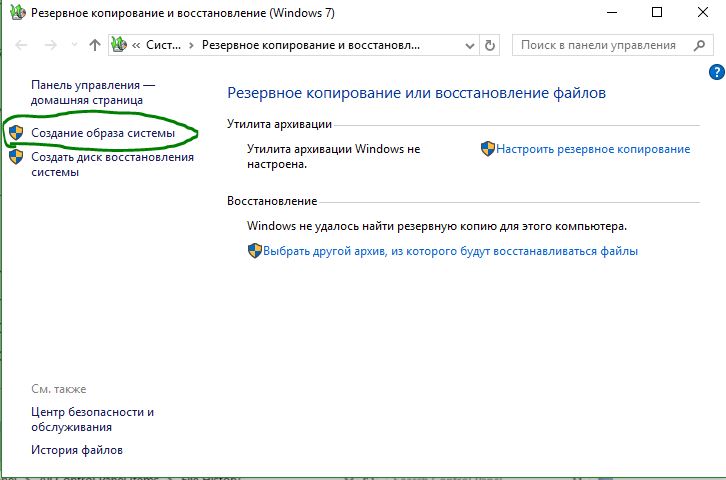The width and height of the screenshot is (726, 480).
Task: Expand the address bar history dropdown
Action: (469, 46)
